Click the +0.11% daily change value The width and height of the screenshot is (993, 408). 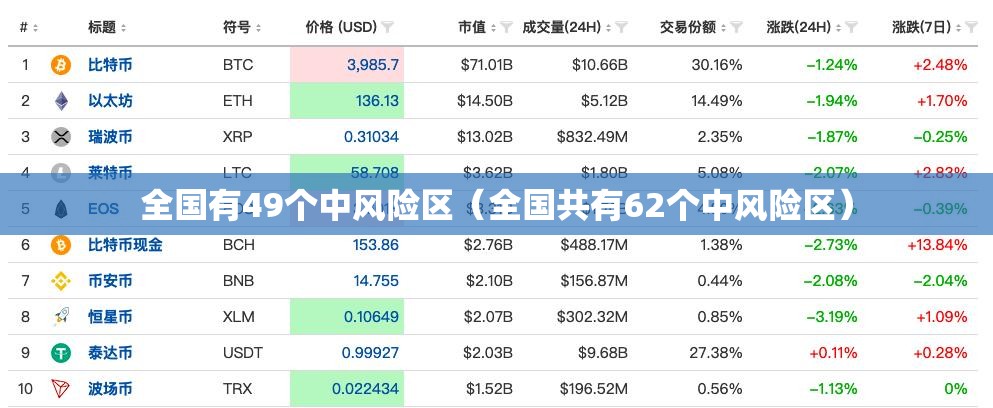point(833,353)
